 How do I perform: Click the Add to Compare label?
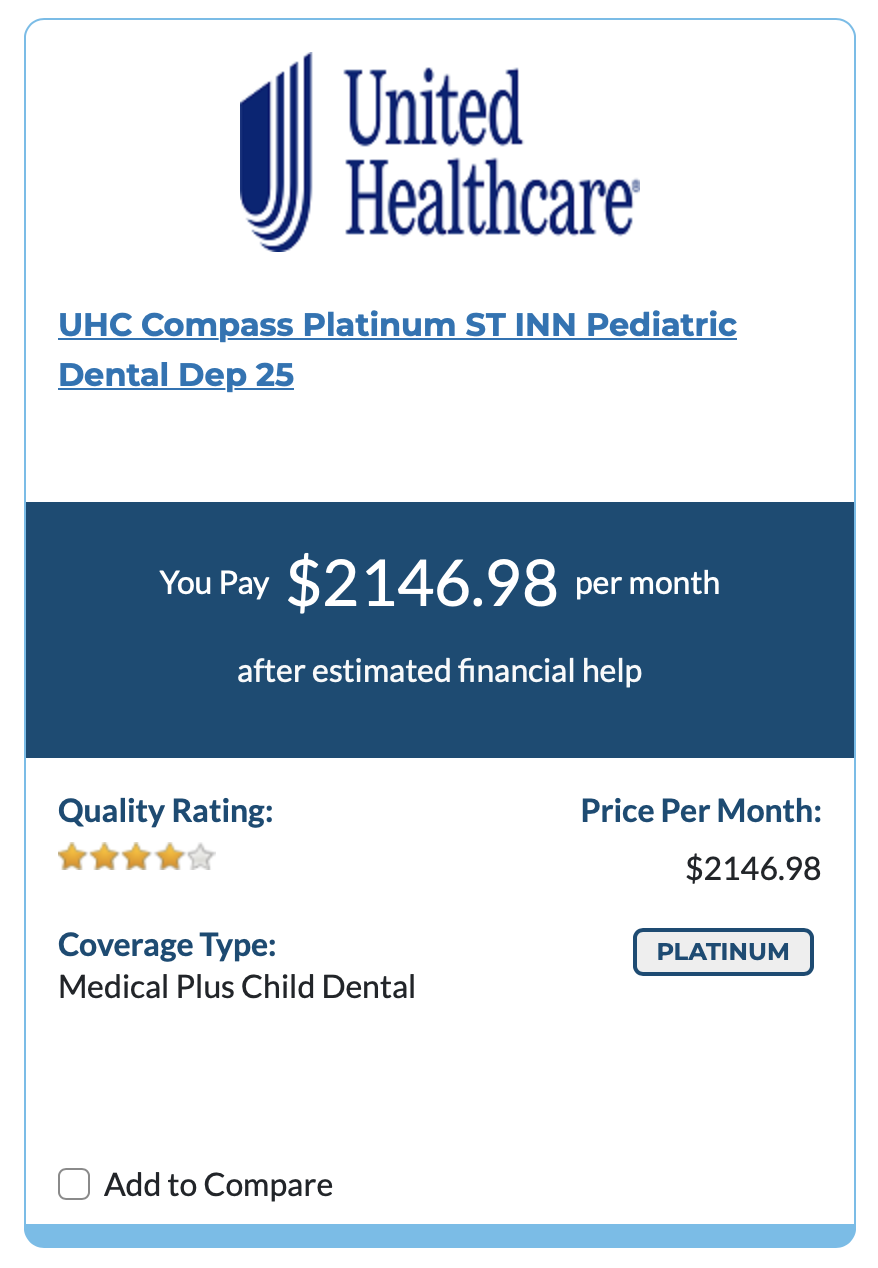219,1185
